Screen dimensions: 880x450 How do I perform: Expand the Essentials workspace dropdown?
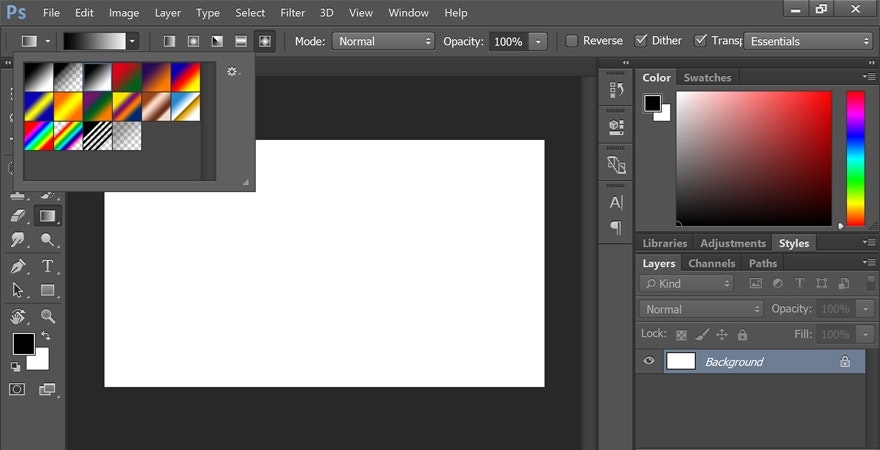coord(809,41)
